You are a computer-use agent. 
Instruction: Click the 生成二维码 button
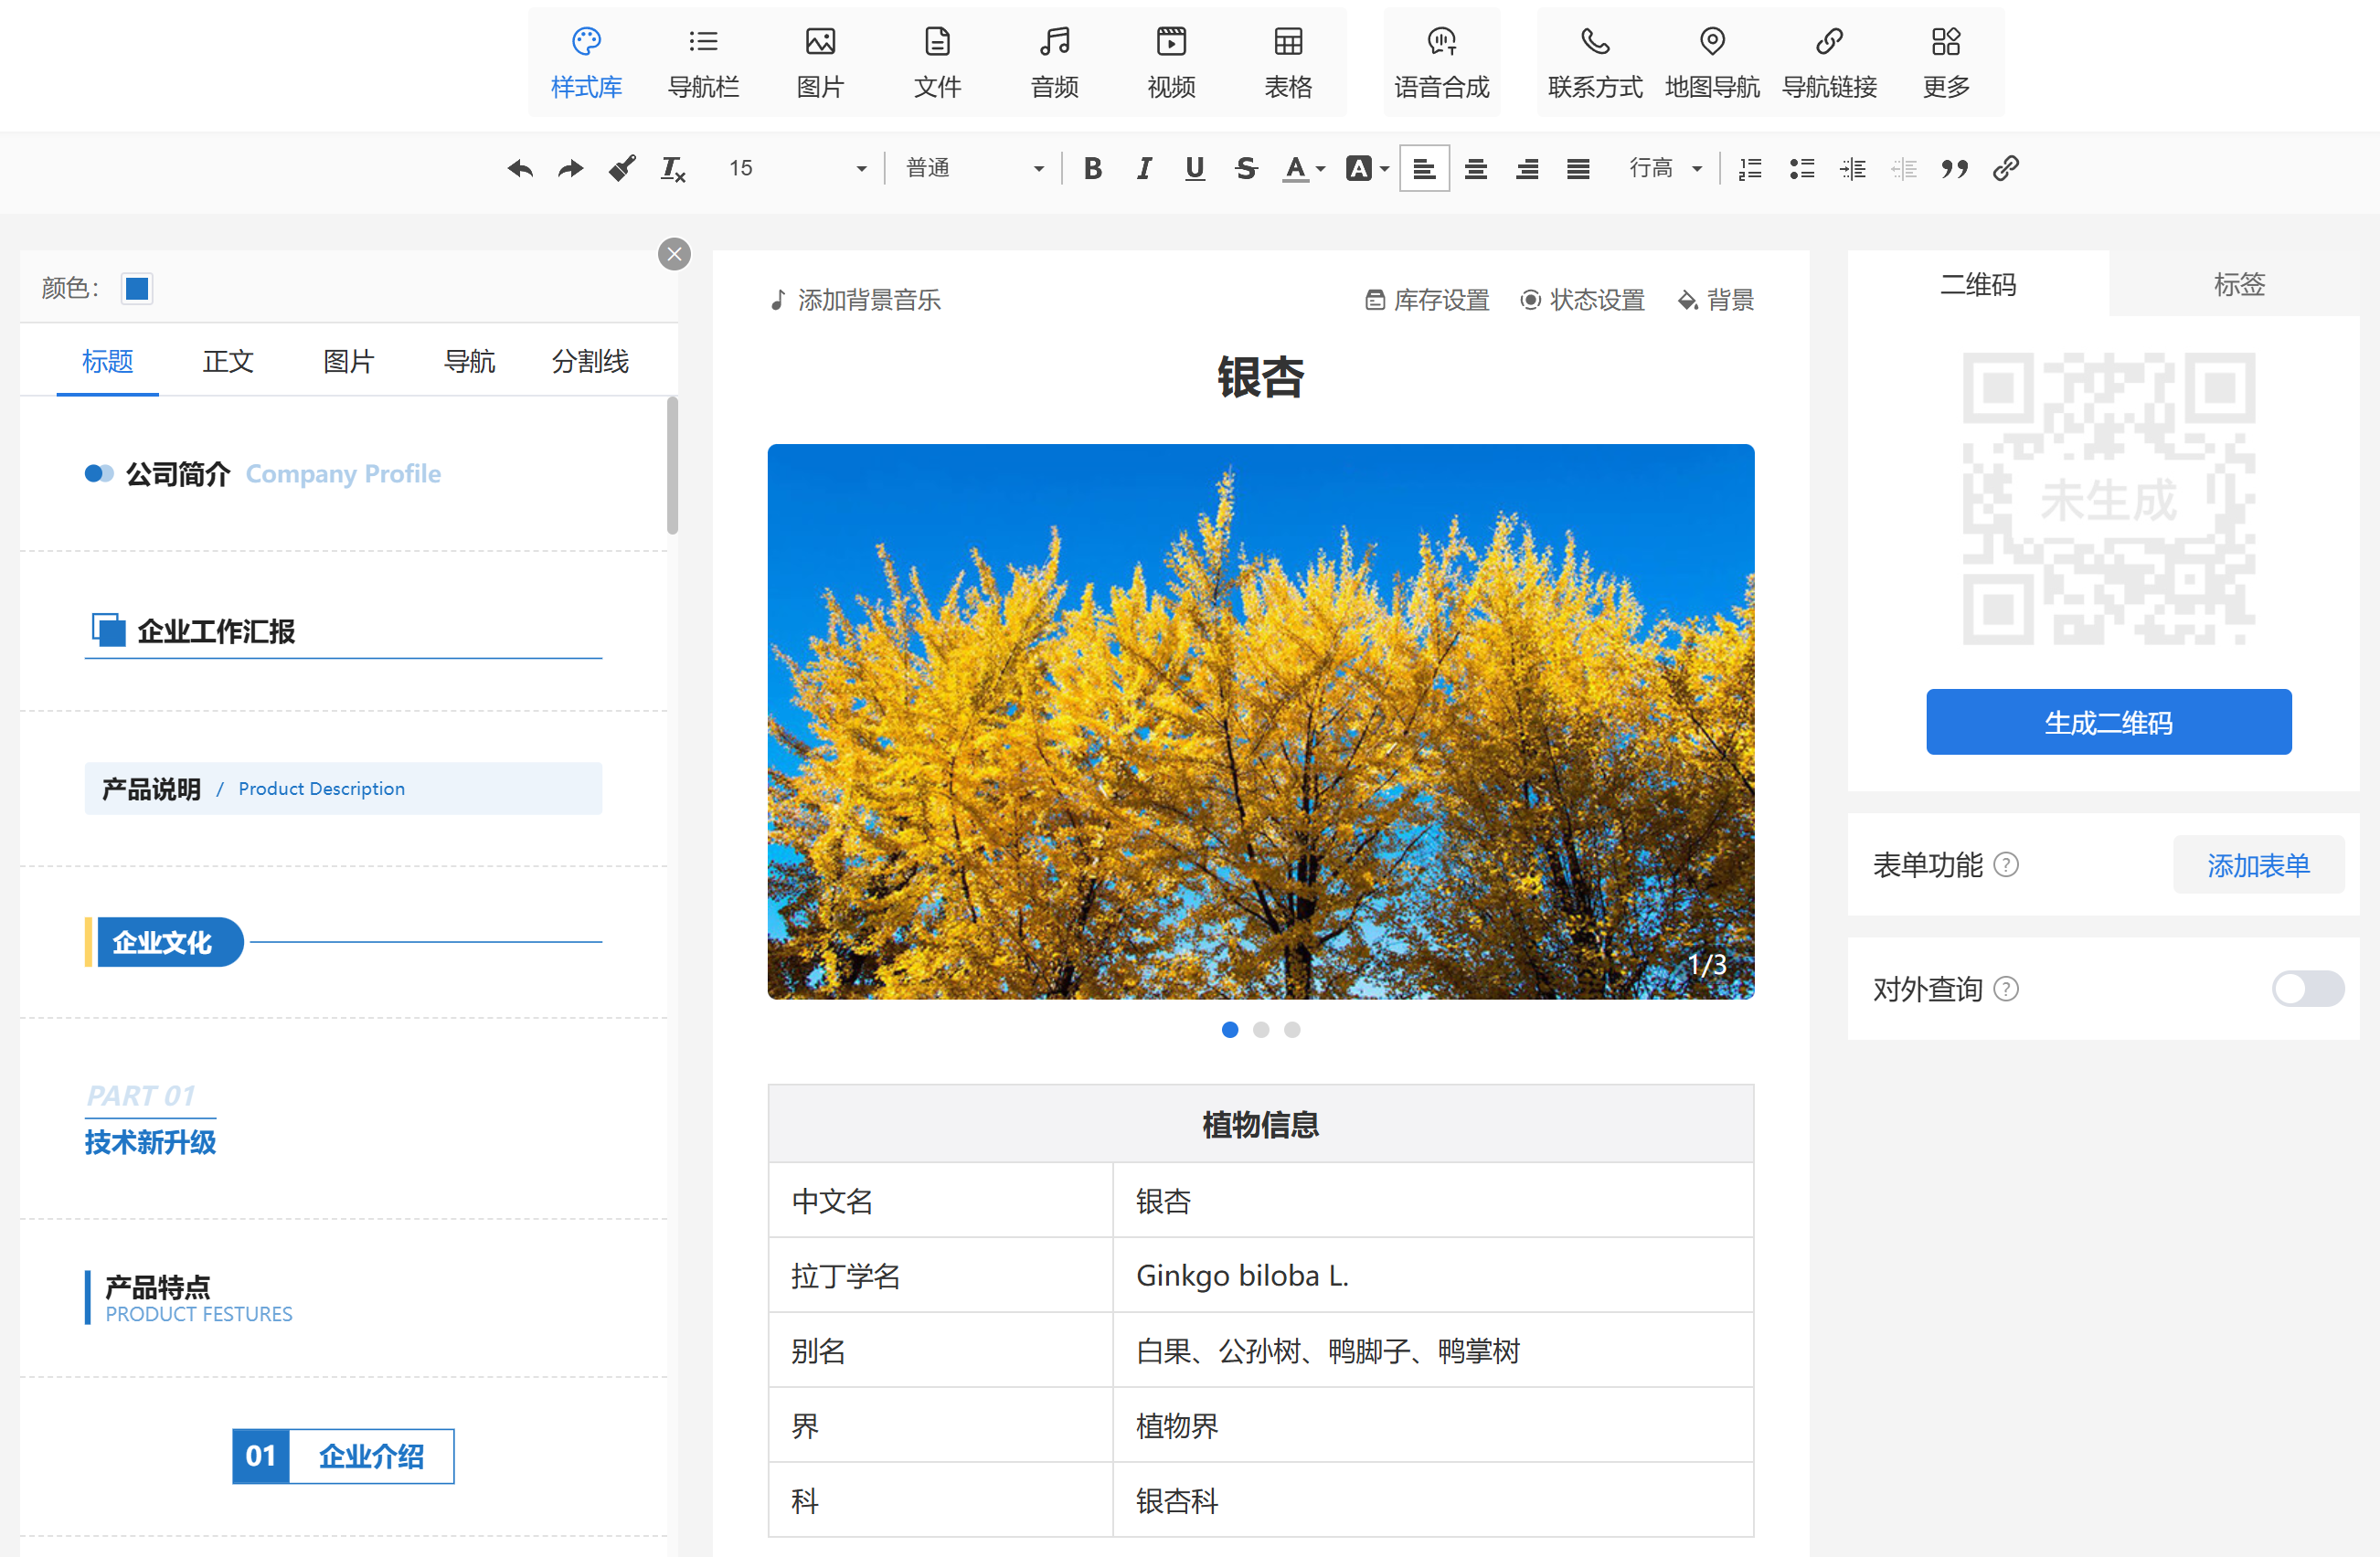coord(2109,722)
